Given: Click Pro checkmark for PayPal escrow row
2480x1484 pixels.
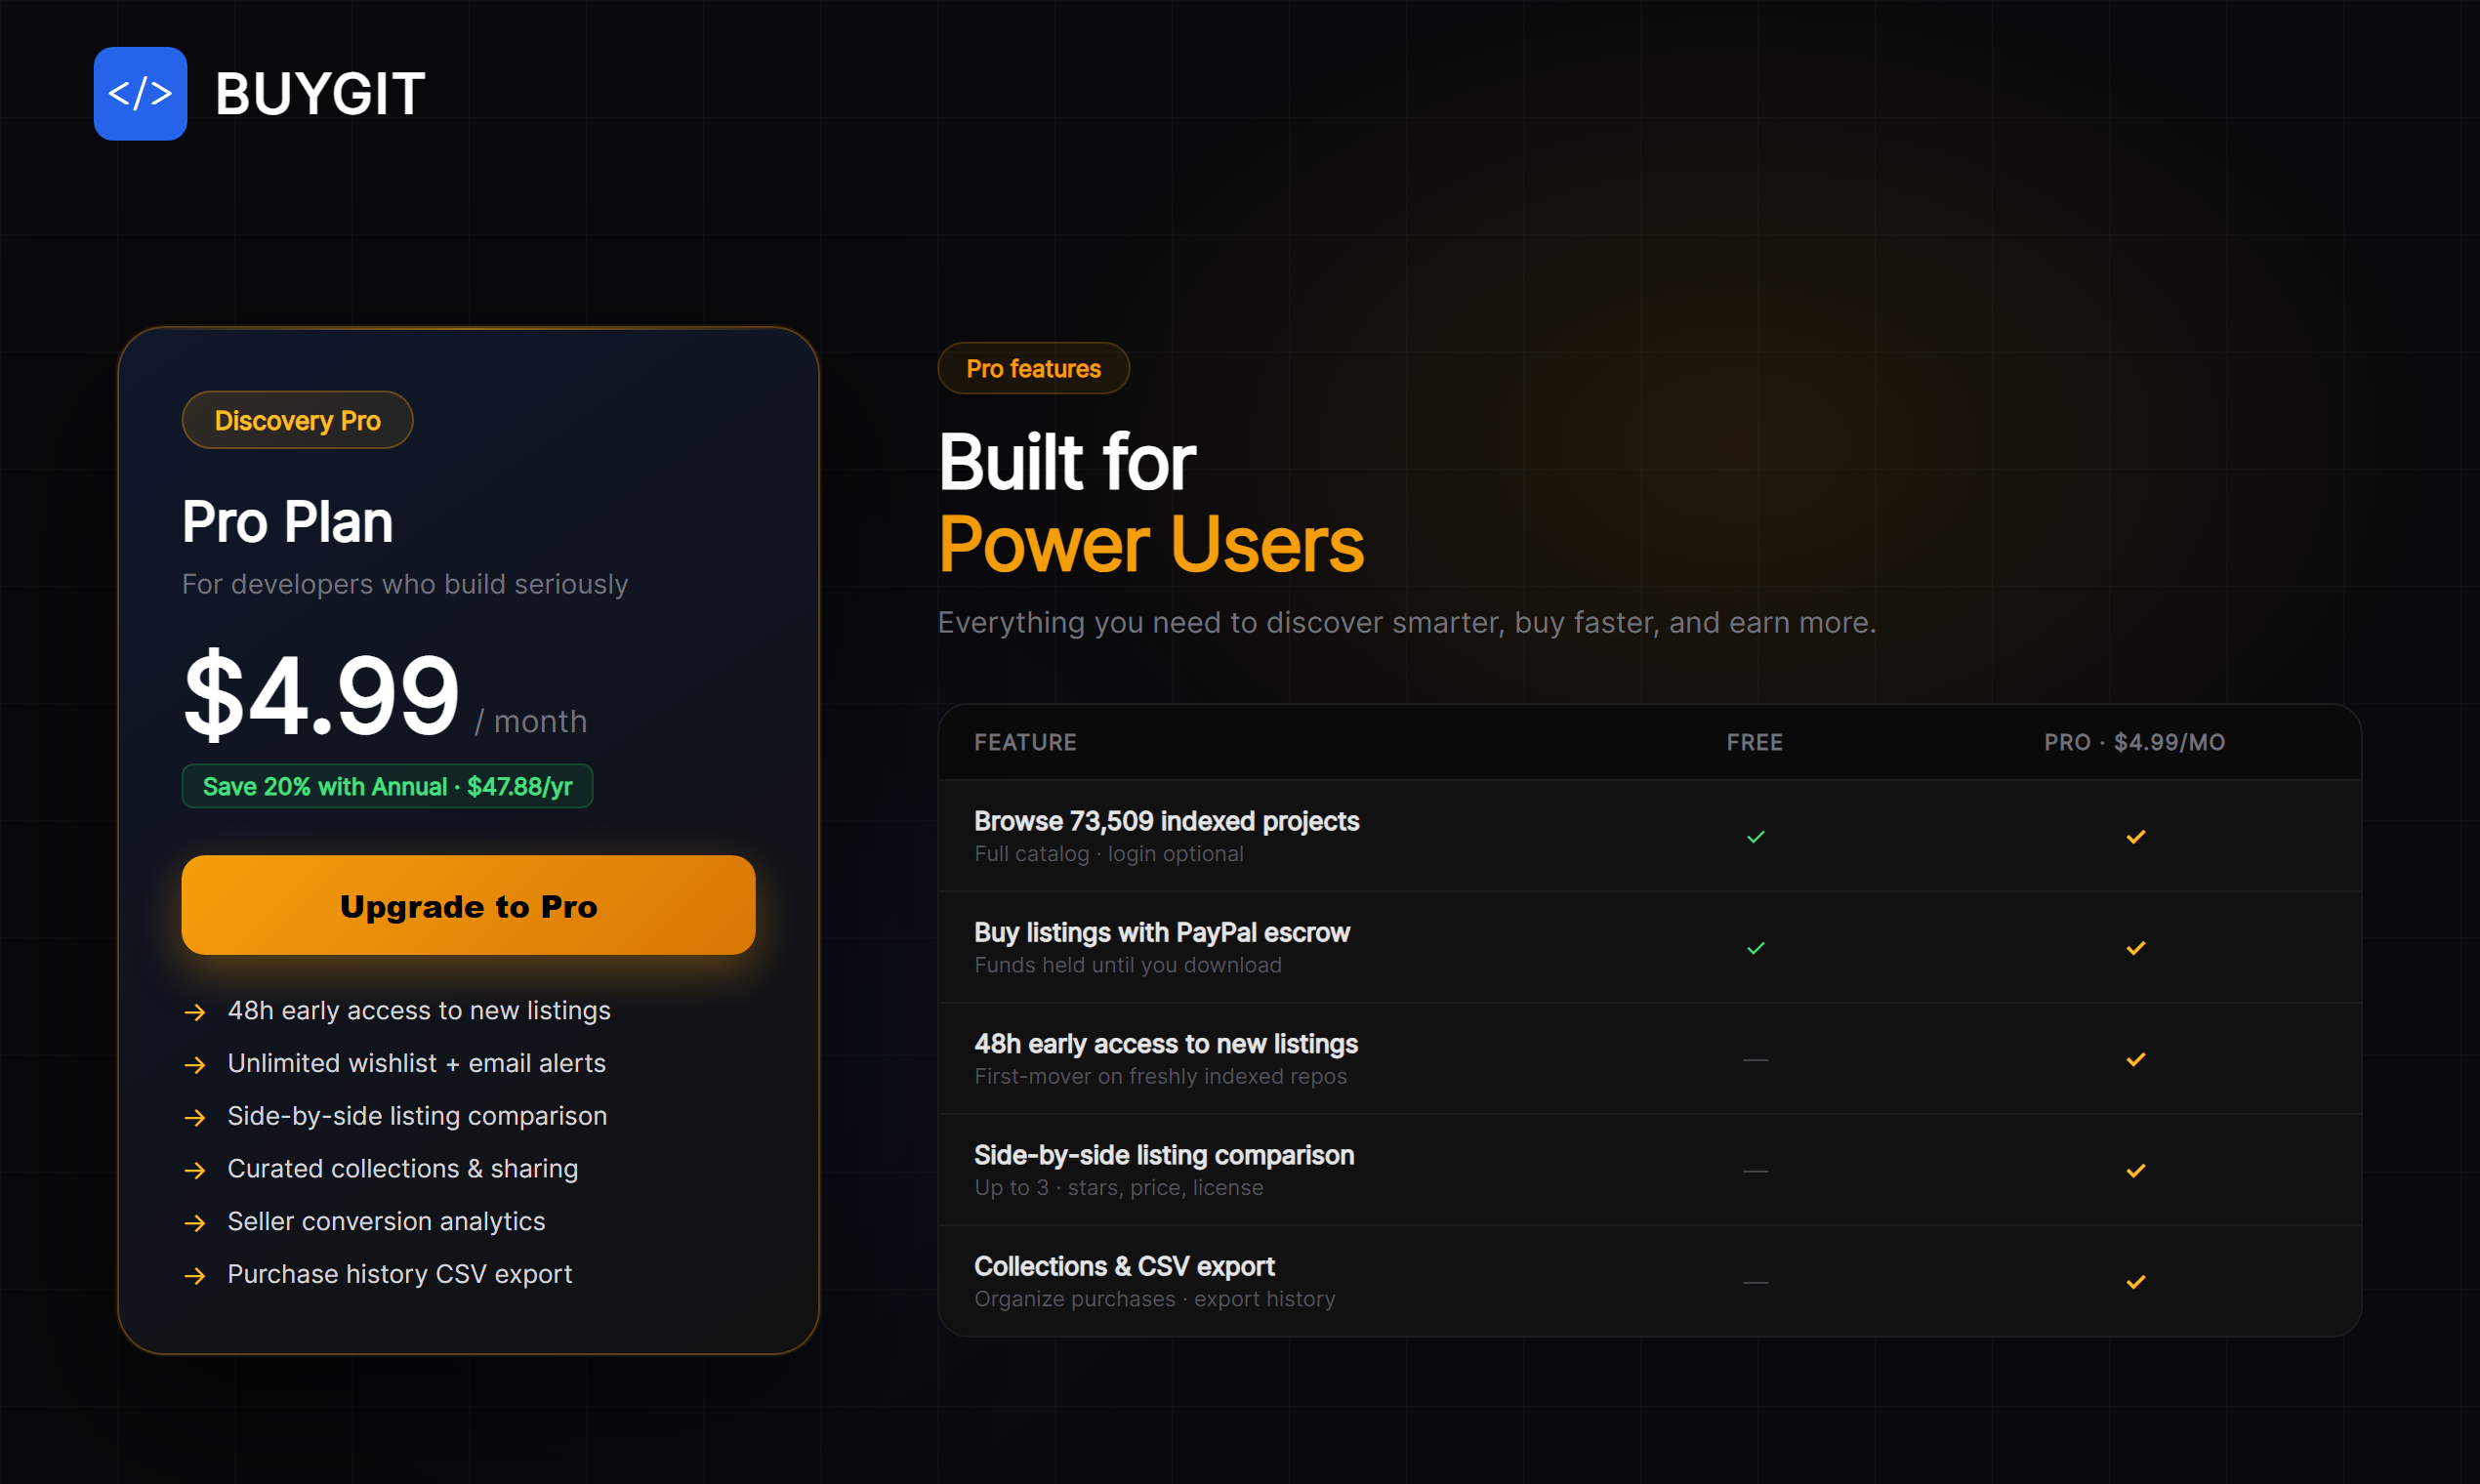Looking at the screenshot, I should click(x=2135, y=948).
